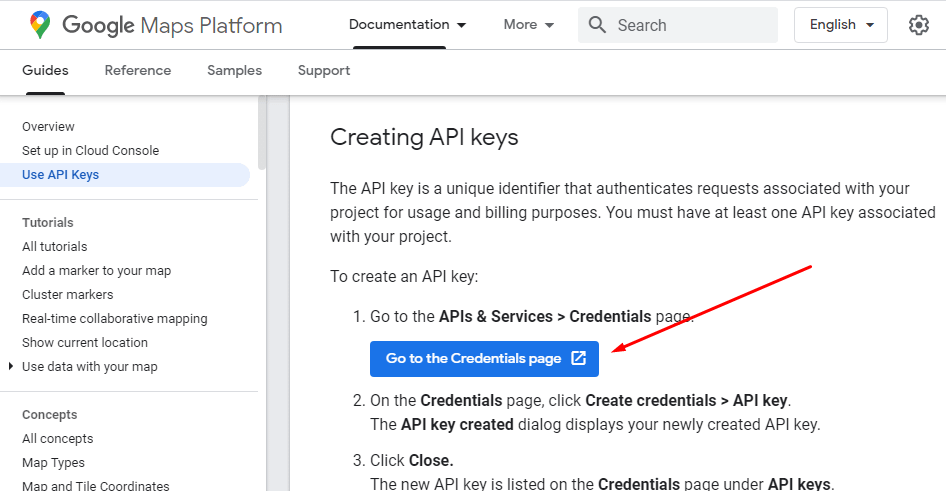Click the external link icon on Credentials button
This screenshot has width=946, height=491.
point(578,358)
